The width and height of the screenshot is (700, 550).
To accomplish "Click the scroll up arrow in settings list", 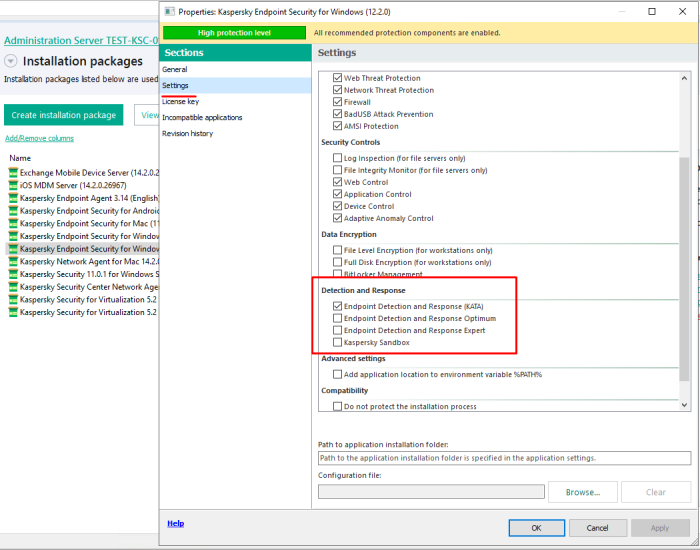I will pyautogui.click(x=684, y=78).
